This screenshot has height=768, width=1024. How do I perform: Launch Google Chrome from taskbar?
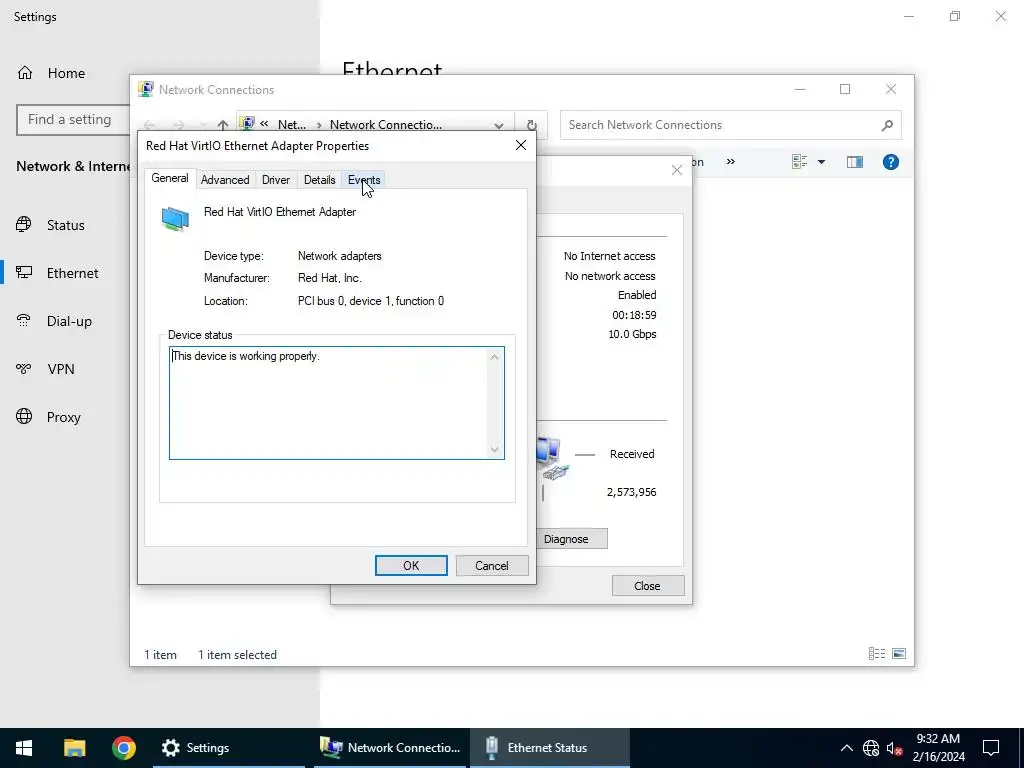point(123,748)
